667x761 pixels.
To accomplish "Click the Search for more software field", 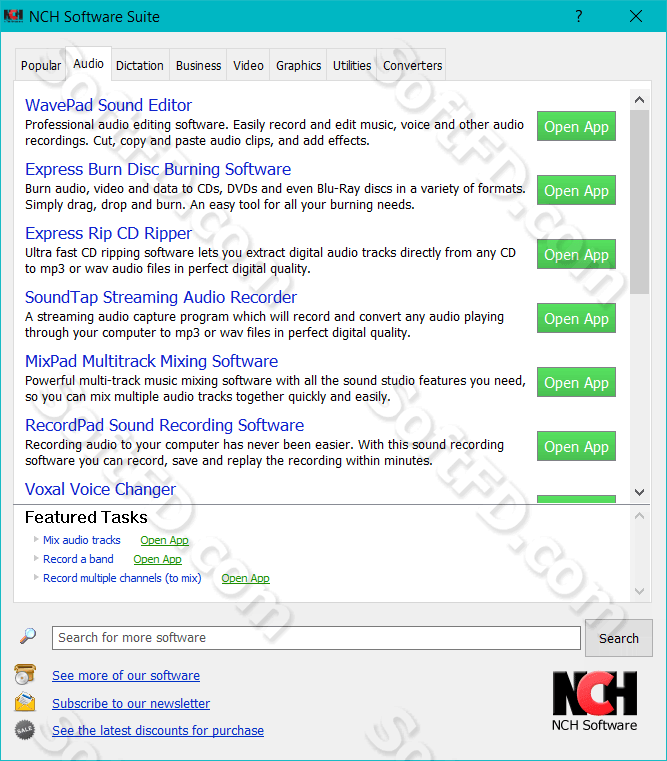I will pyautogui.click(x=316, y=638).
